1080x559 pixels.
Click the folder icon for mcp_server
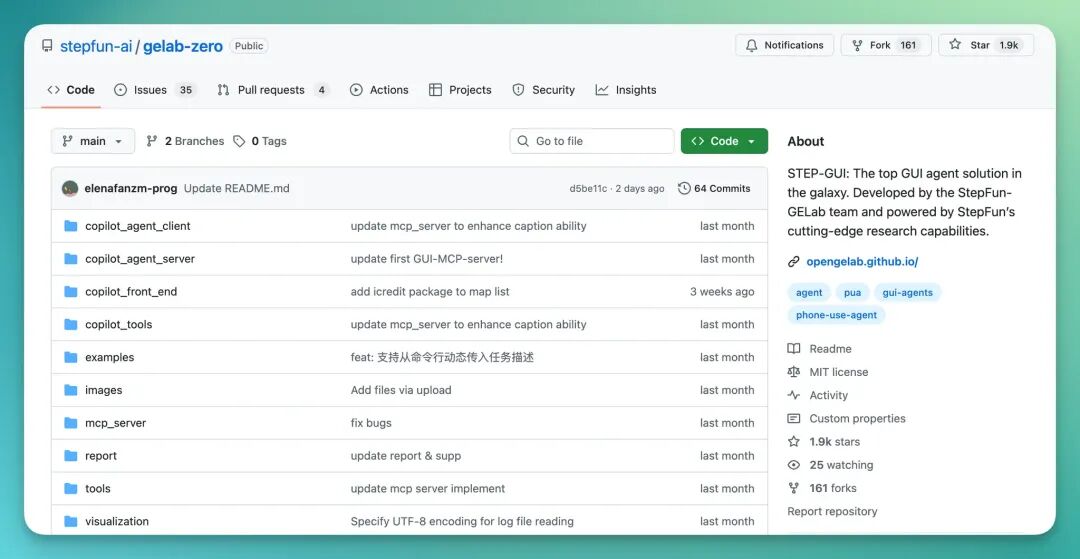70,423
